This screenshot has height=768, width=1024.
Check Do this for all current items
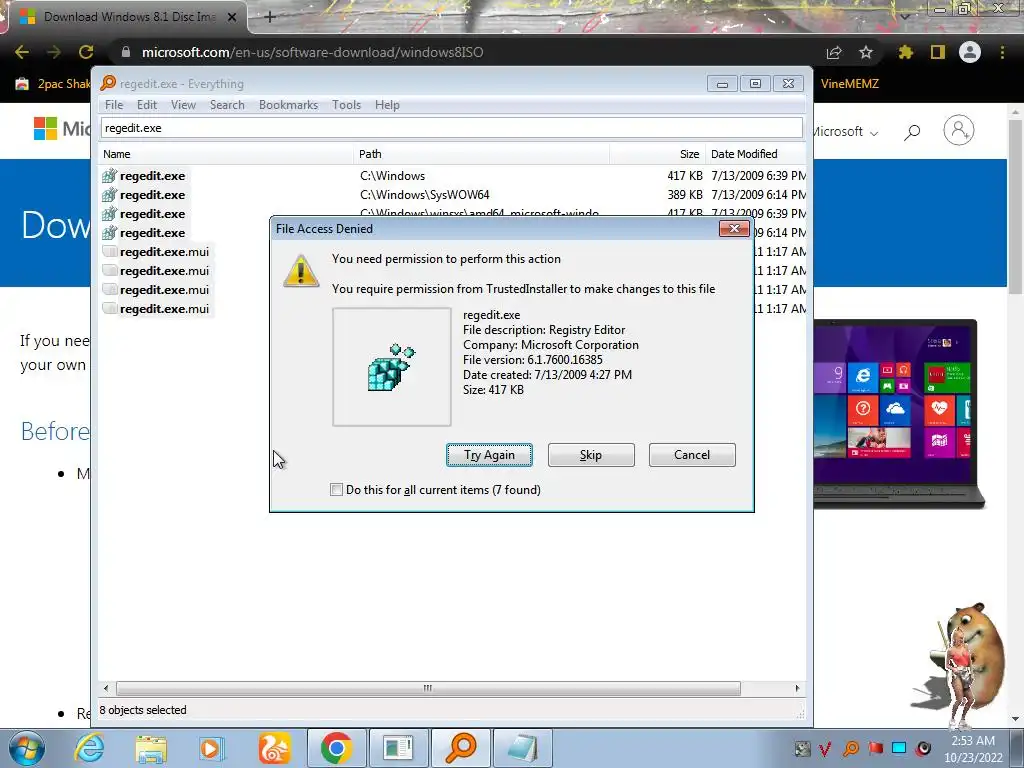point(336,490)
